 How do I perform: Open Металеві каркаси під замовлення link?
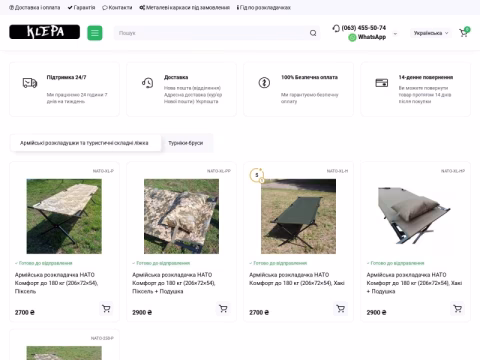(x=185, y=7)
